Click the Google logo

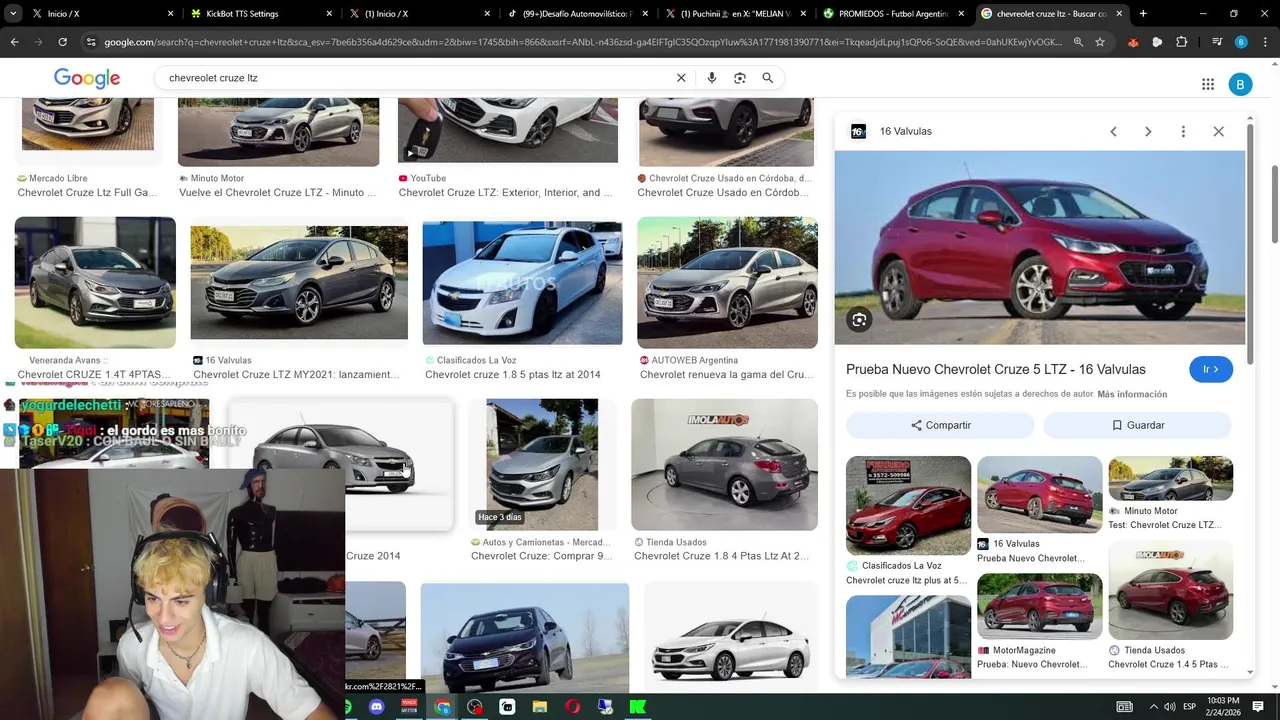coord(87,78)
